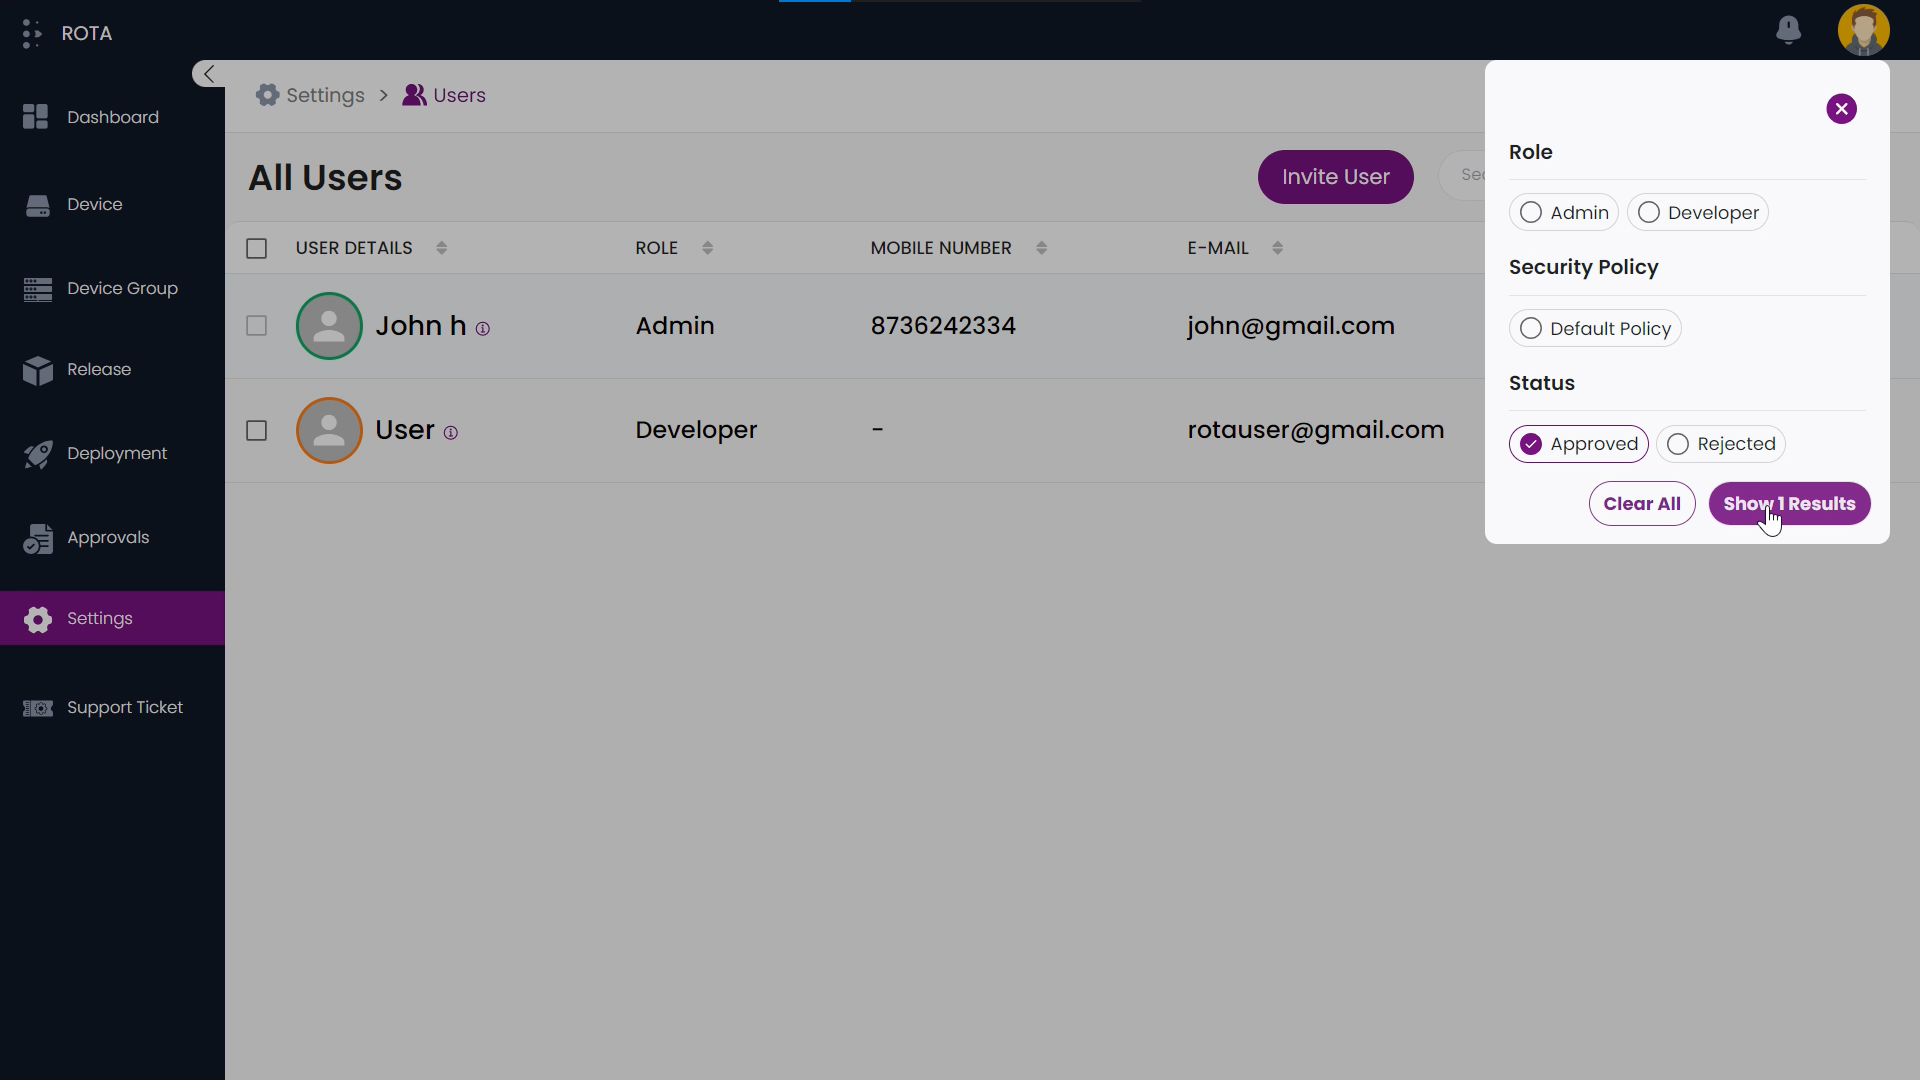Click the collapse sidebar arrow
This screenshot has width=1920, height=1080.
click(x=208, y=74)
